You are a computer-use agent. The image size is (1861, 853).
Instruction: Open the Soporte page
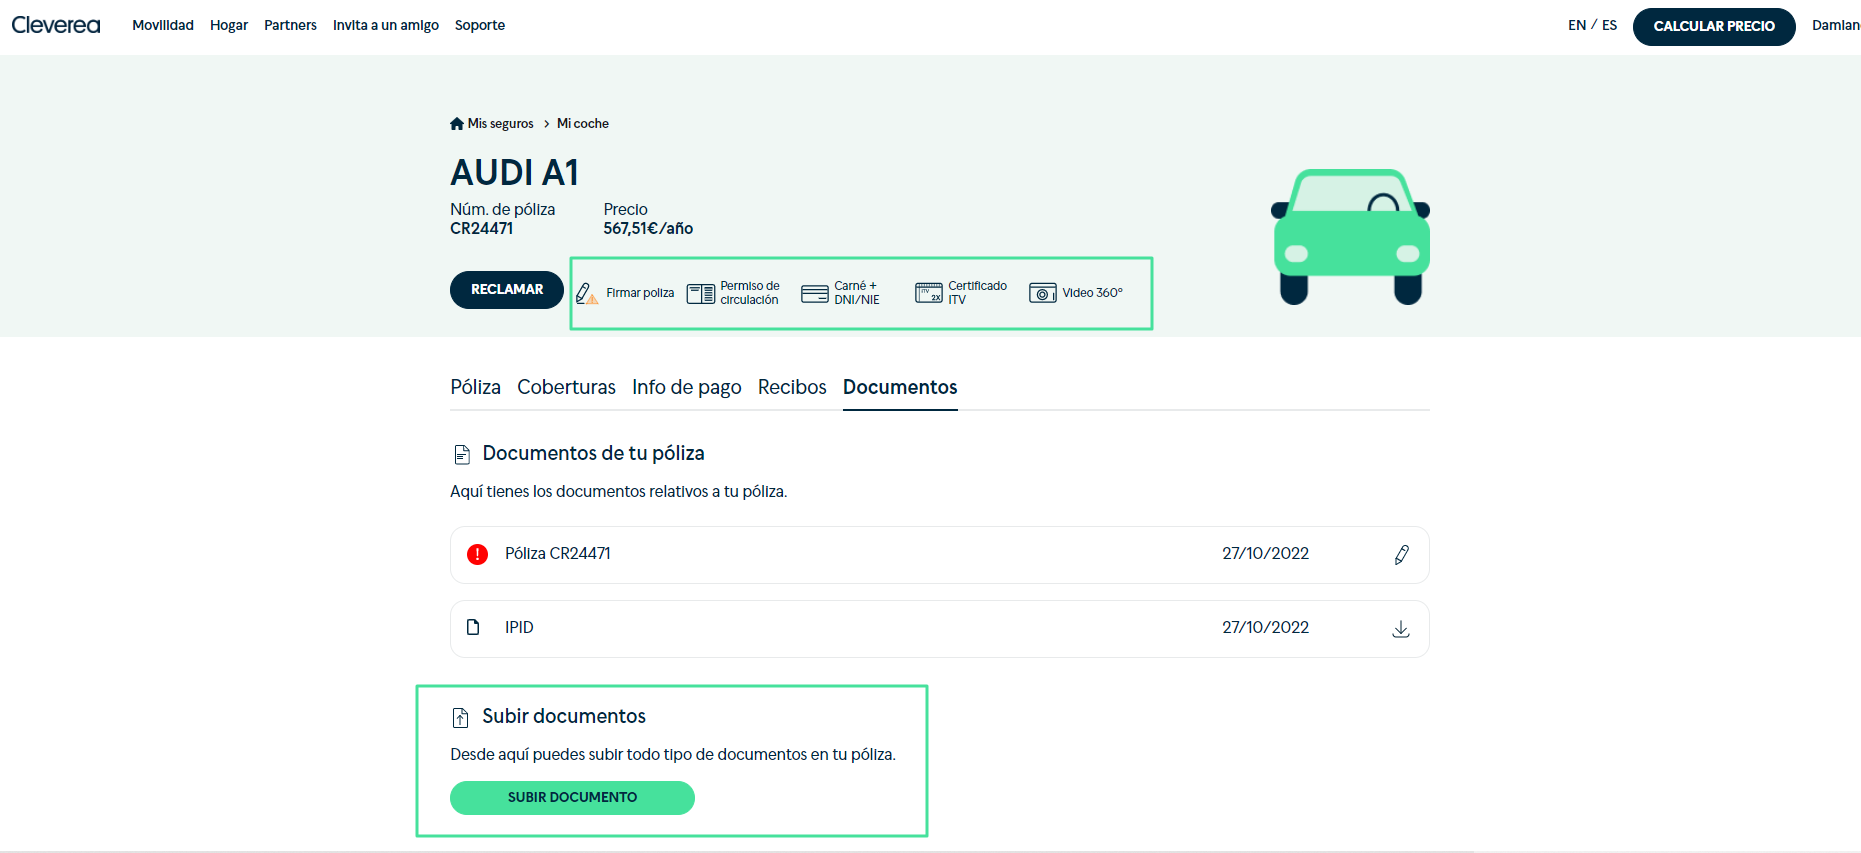click(480, 25)
